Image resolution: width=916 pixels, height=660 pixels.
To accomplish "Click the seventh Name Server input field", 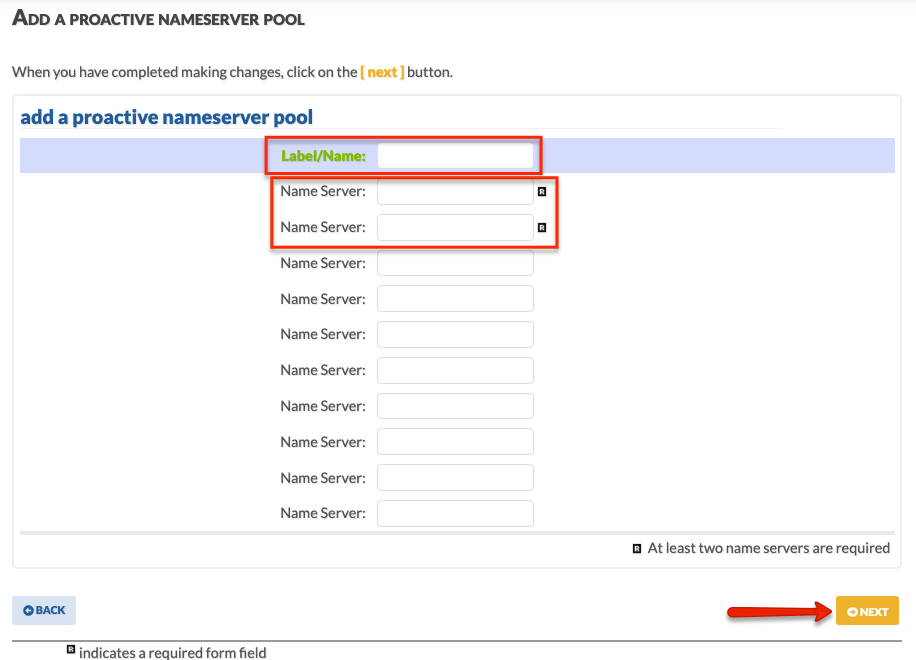I will pos(455,406).
